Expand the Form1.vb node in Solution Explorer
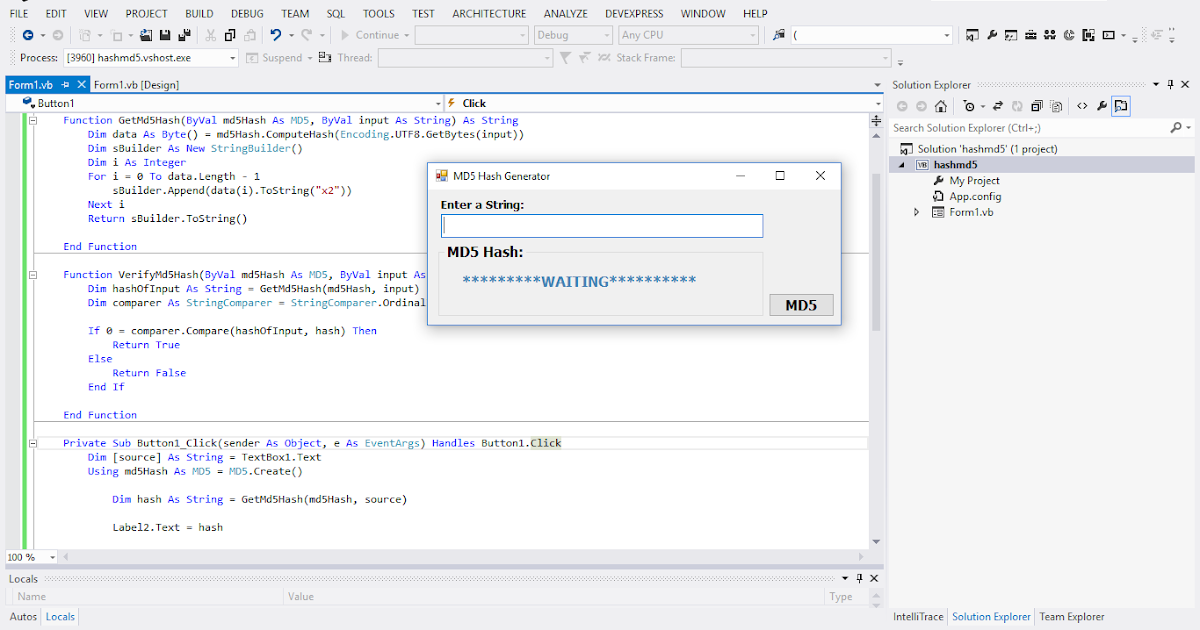Screen dimensions: 1200x630 pos(916,212)
